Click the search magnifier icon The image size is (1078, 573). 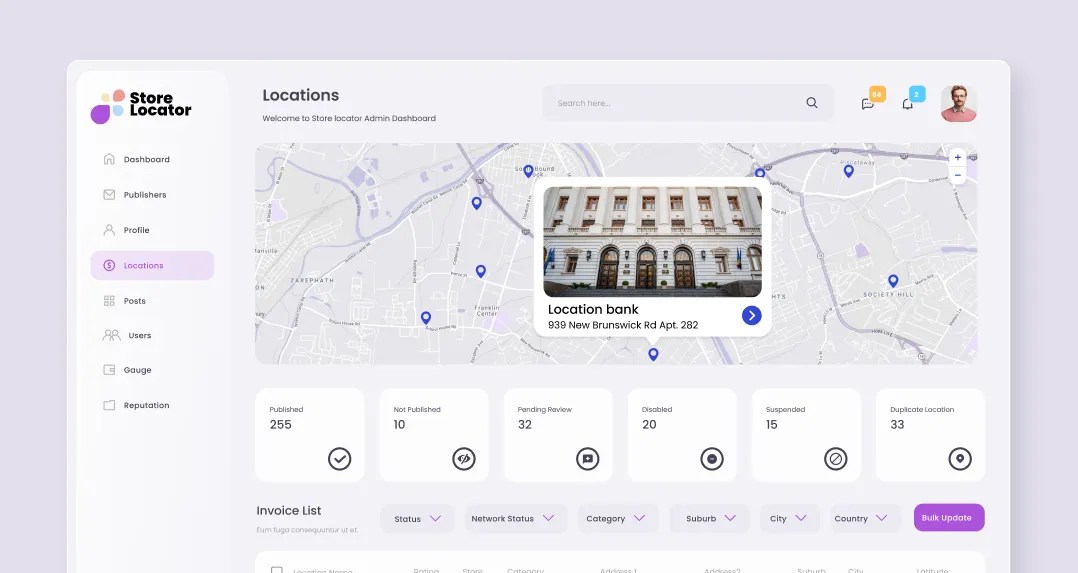pyautogui.click(x=812, y=102)
